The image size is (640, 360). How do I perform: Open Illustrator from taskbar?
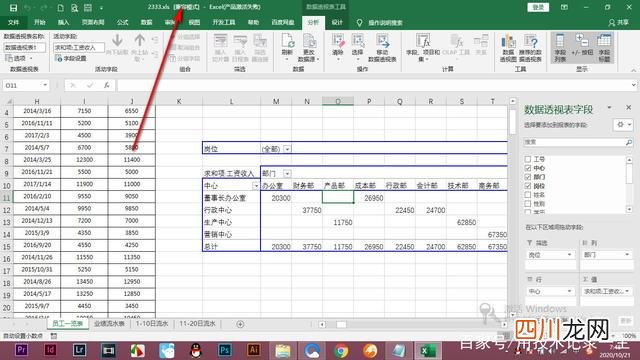(253, 350)
